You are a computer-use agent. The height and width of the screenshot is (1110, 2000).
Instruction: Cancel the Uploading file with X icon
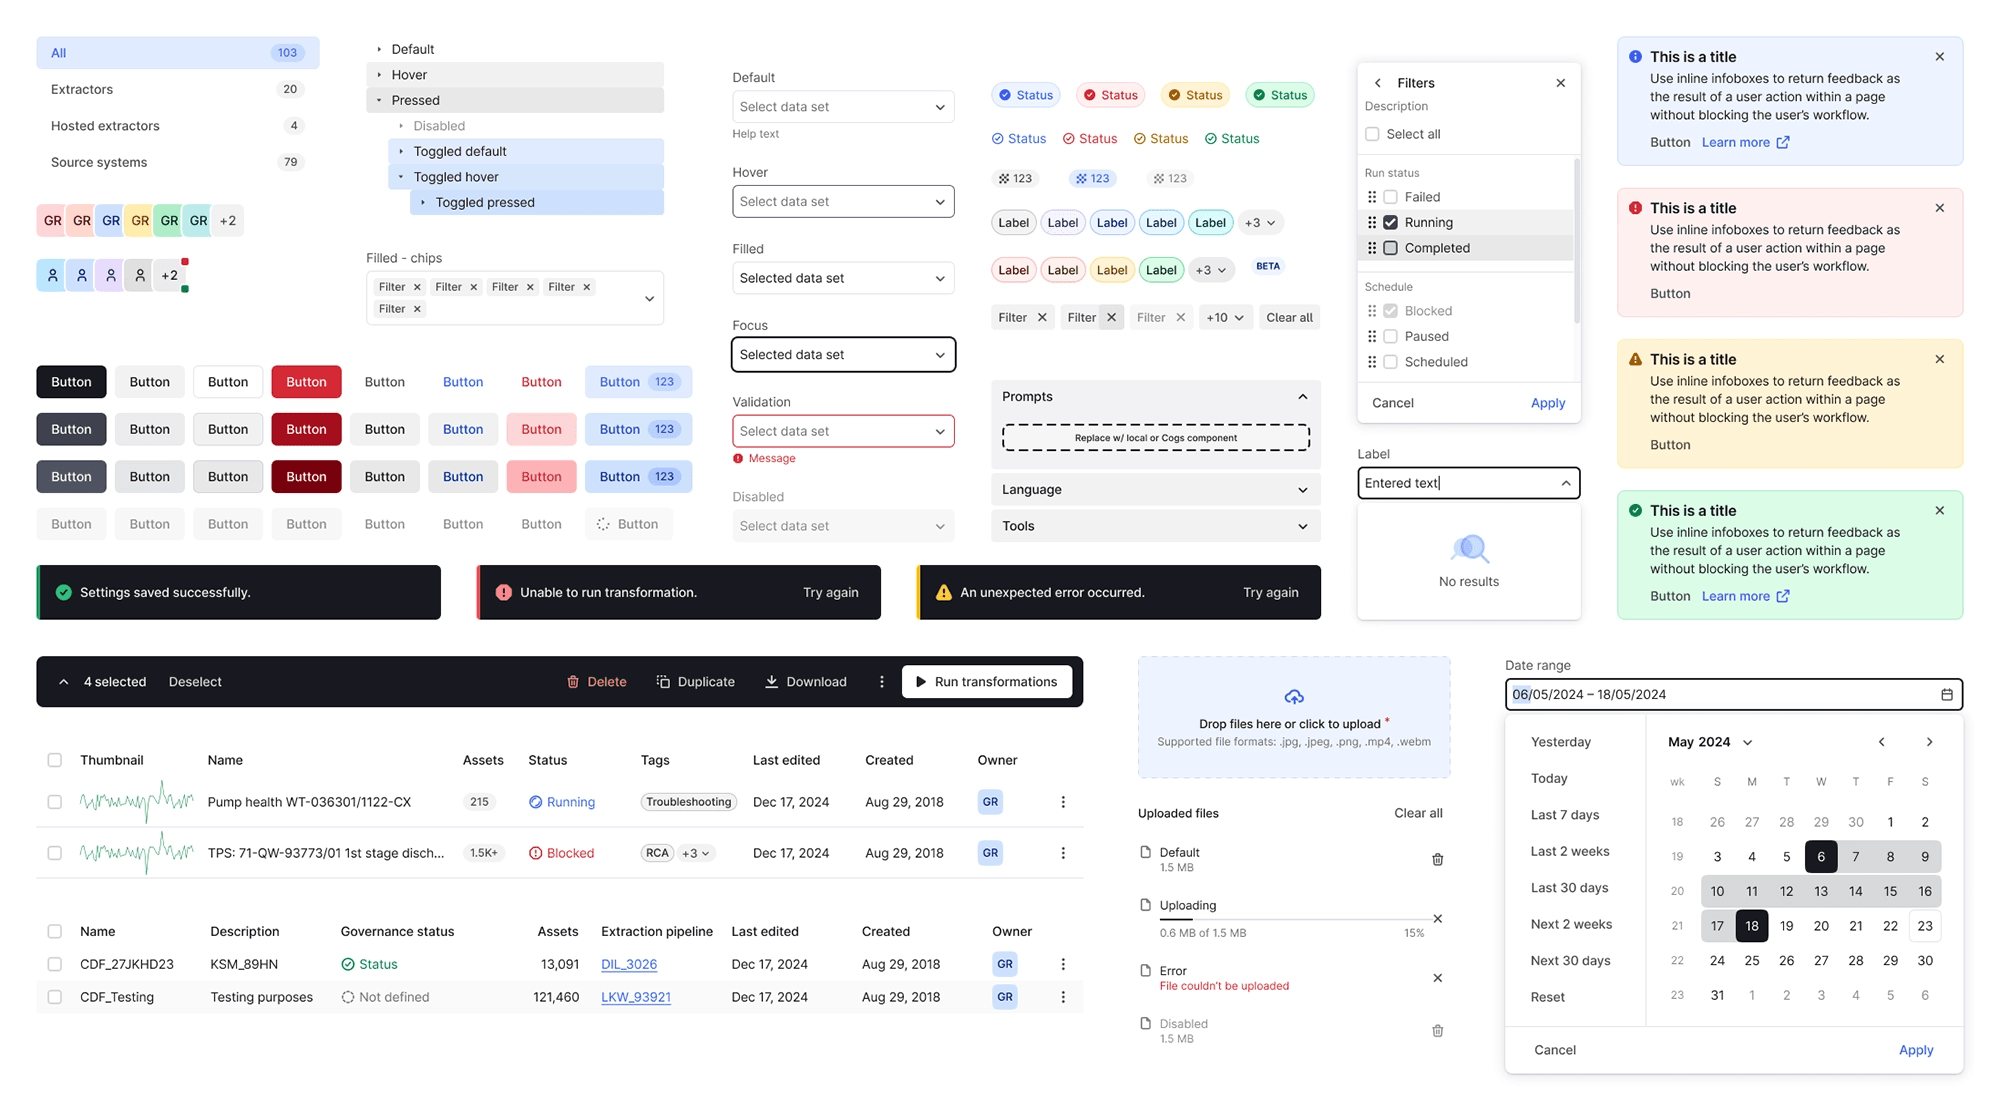click(1437, 919)
